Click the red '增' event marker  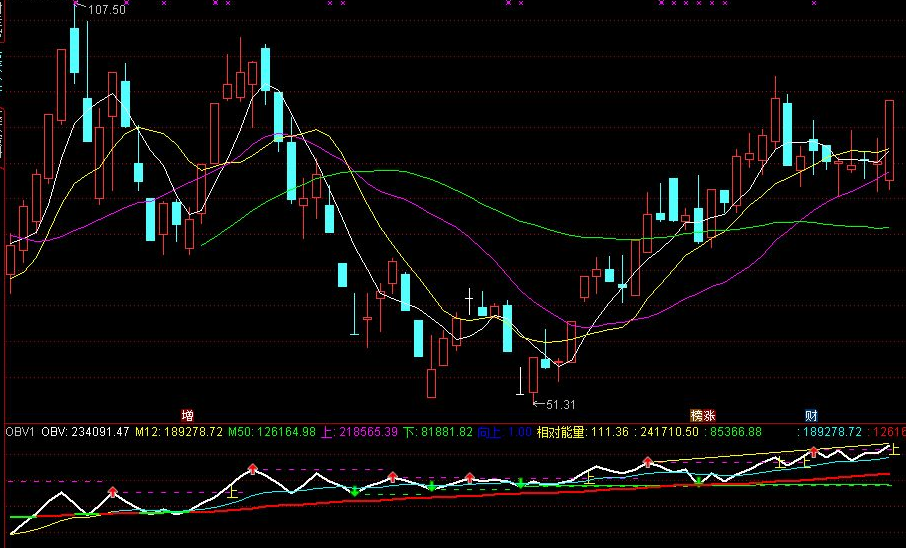coord(187,415)
